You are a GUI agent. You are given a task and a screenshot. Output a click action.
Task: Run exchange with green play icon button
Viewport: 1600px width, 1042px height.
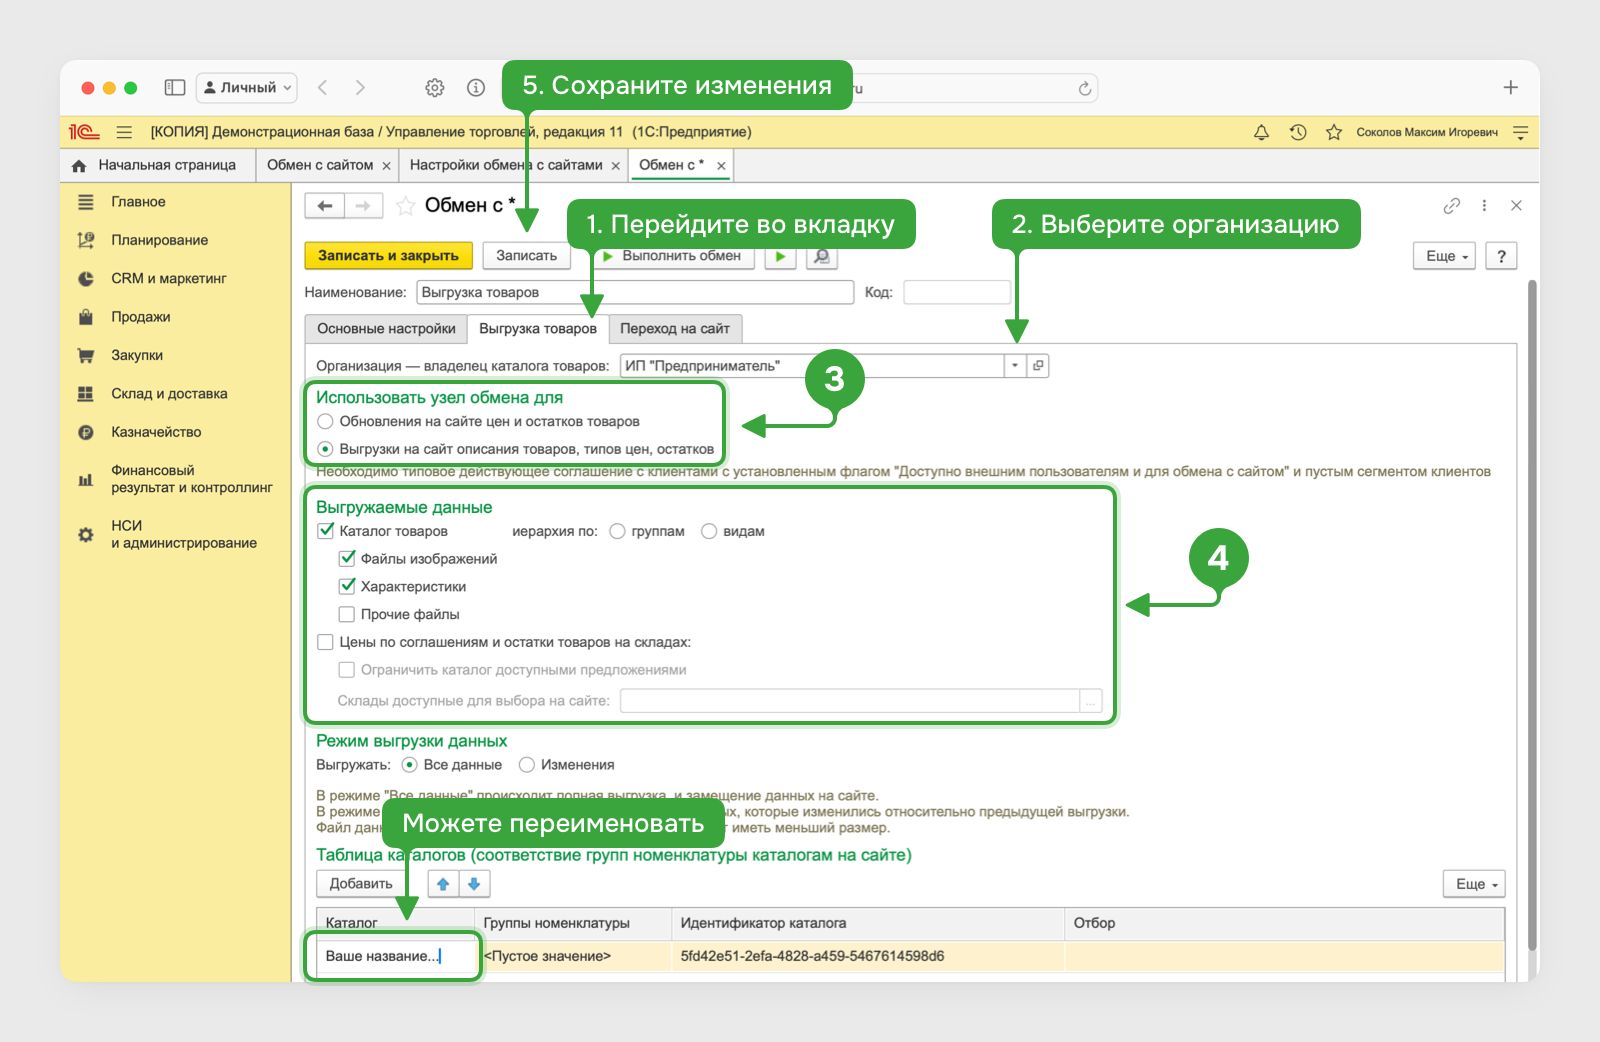click(780, 256)
